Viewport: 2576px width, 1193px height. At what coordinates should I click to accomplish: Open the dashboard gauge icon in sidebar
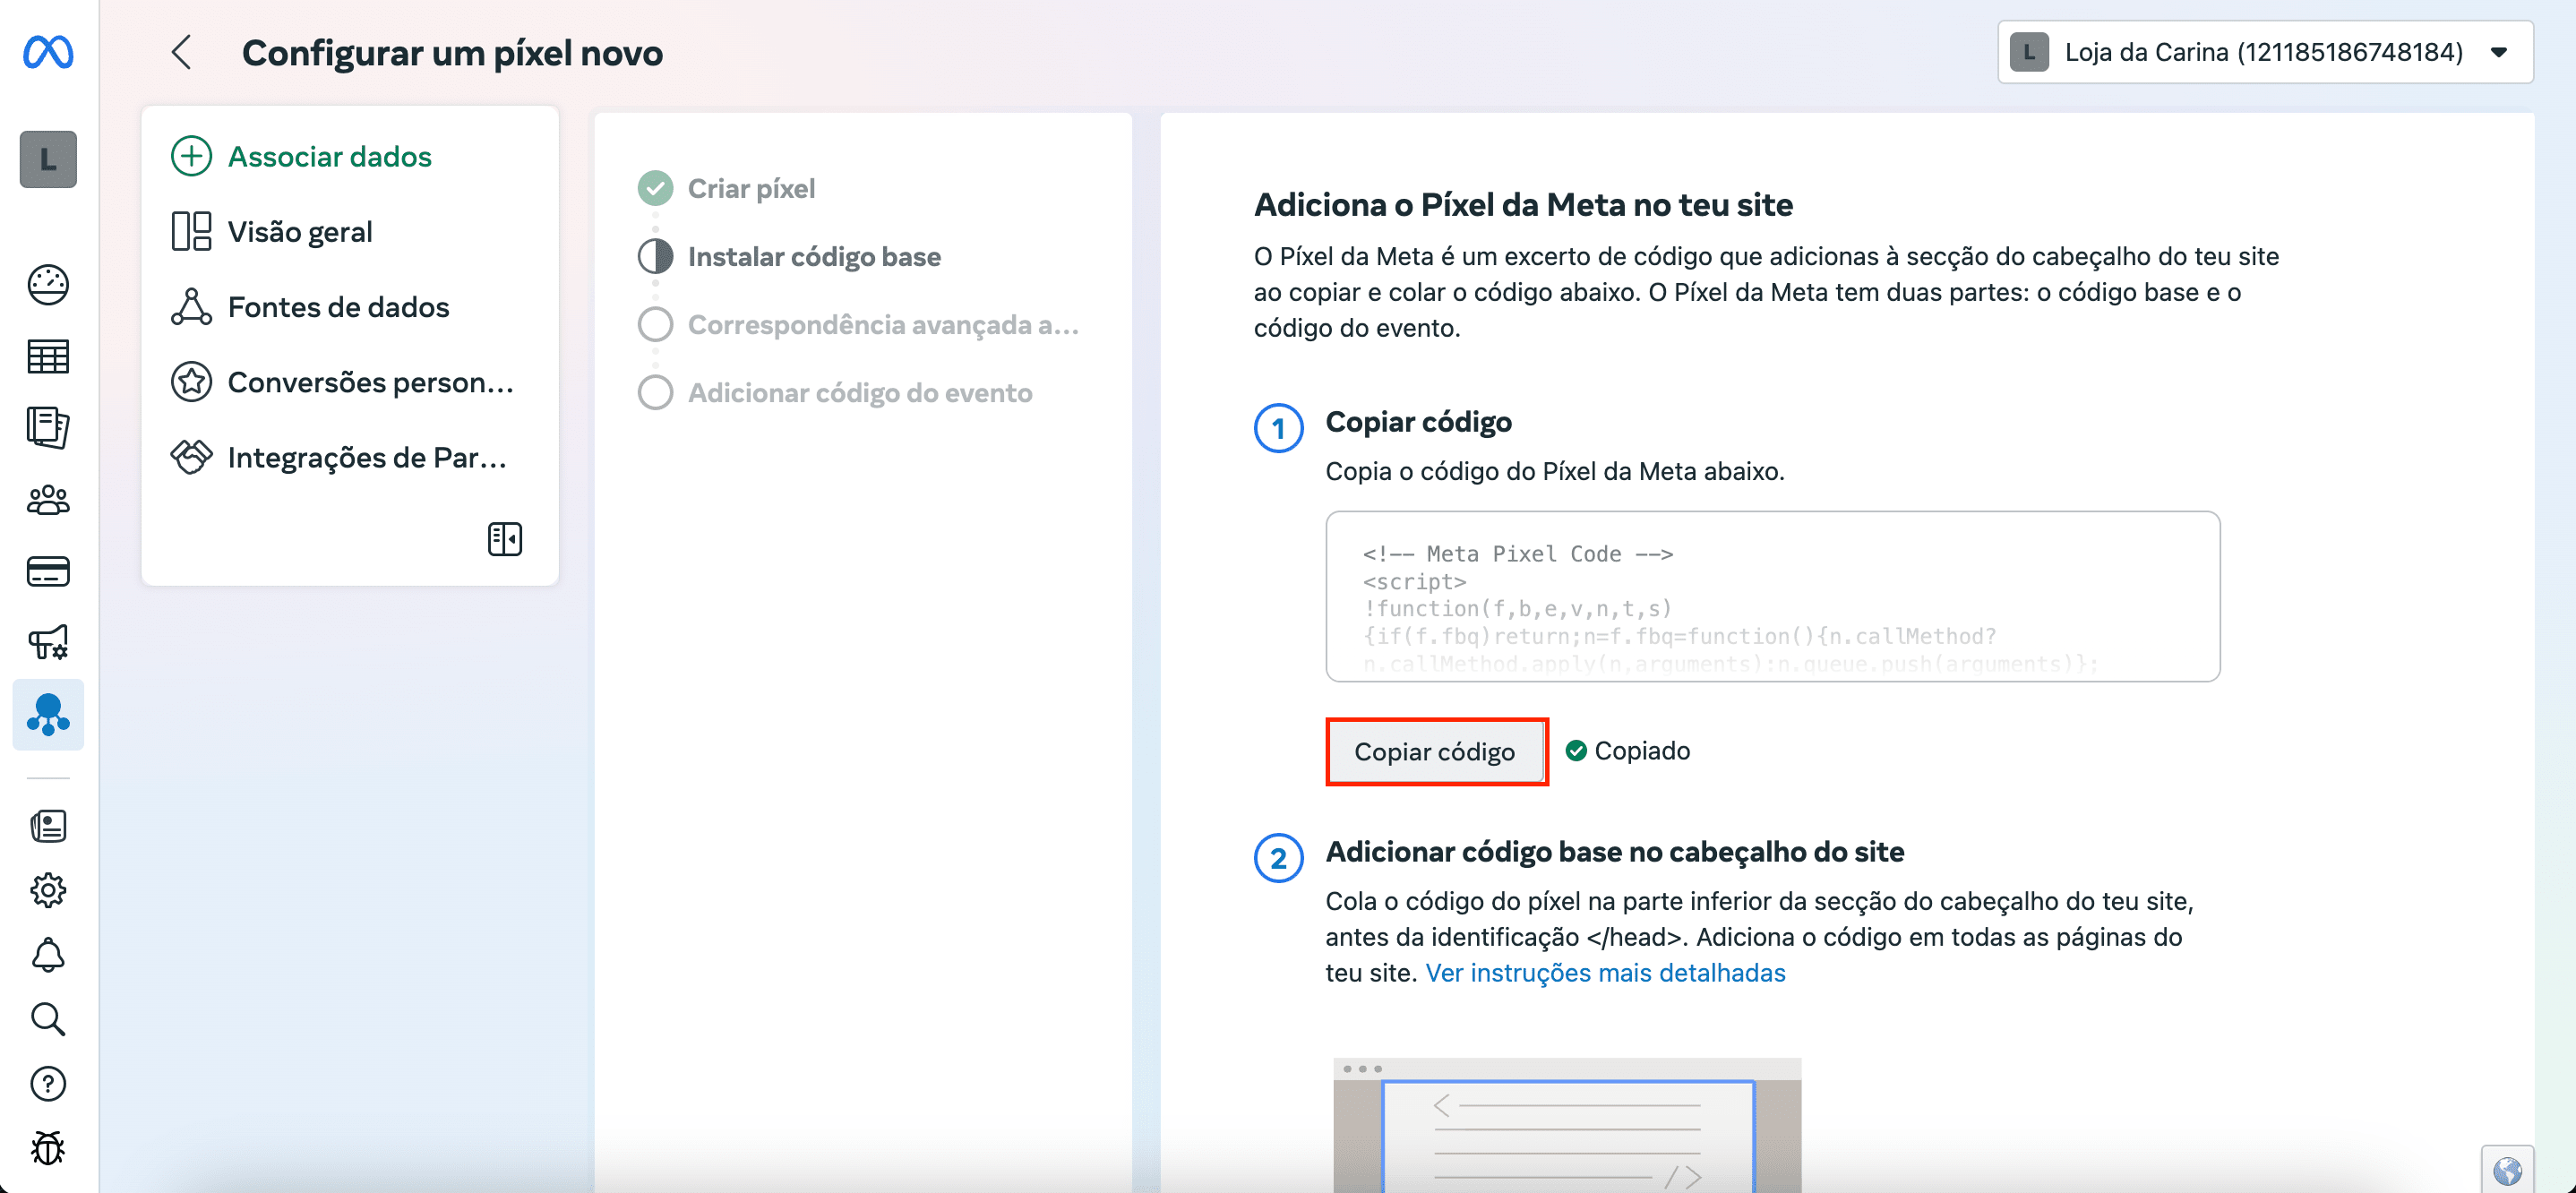pos(48,285)
